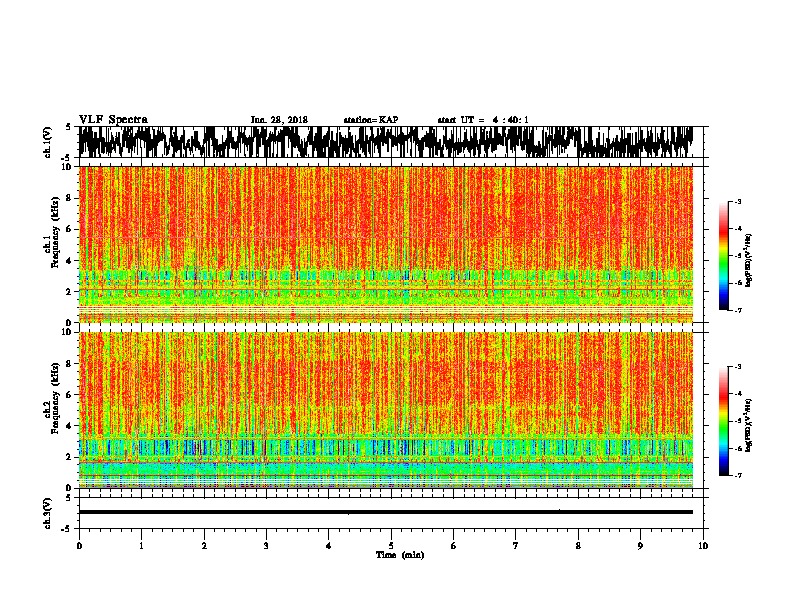Click the "2" kHz tick on ch.2 axis

click(x=70, y=457)
